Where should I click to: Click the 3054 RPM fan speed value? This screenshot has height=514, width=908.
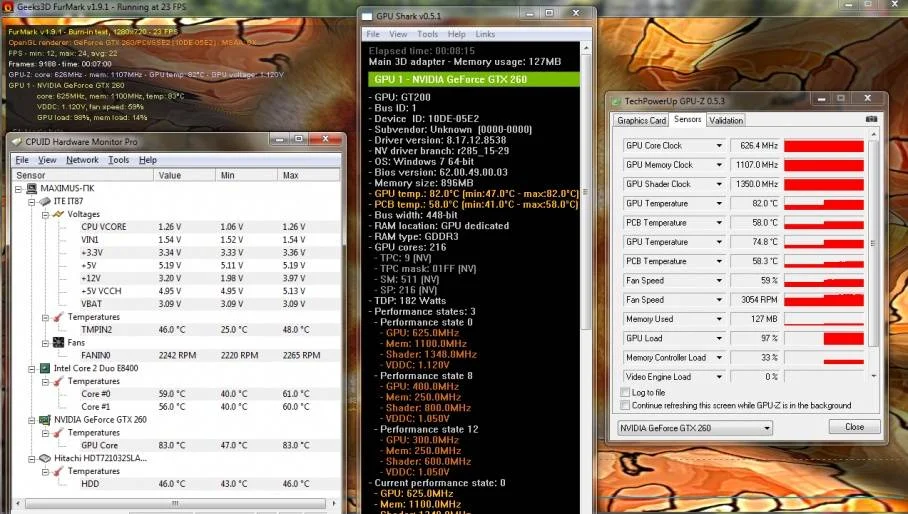tap(759, 300)
